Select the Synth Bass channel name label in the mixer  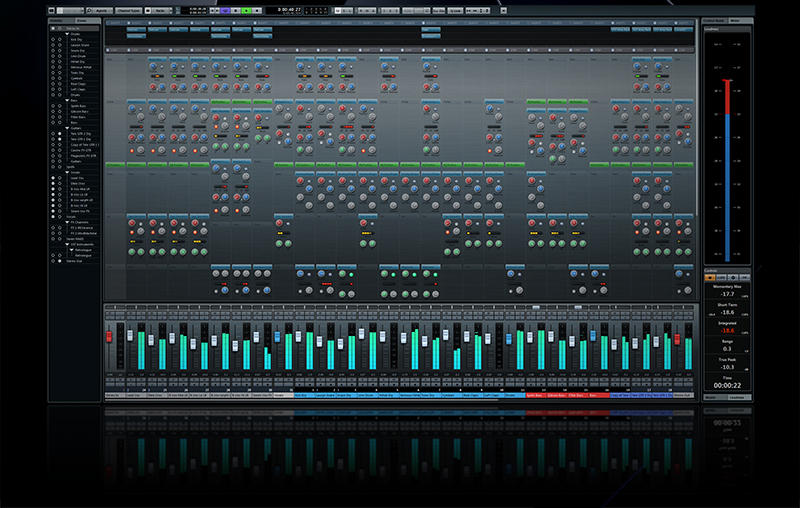click(x=536, y=395)
